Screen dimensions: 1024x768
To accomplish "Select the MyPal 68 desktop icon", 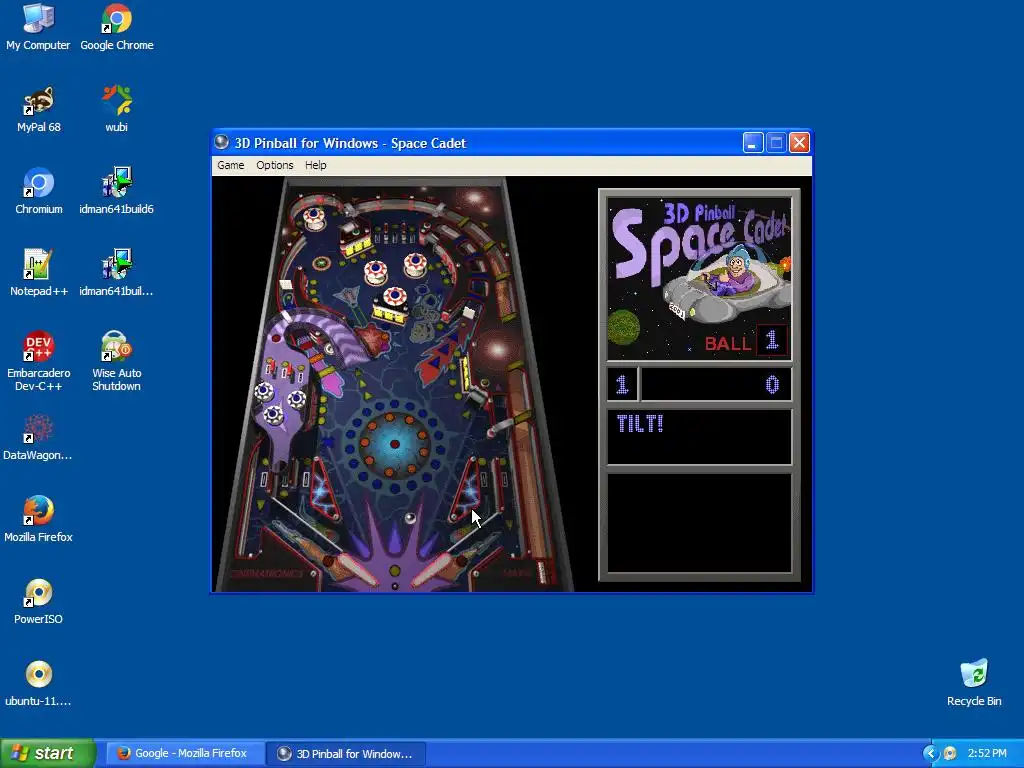I will point(39,110).
